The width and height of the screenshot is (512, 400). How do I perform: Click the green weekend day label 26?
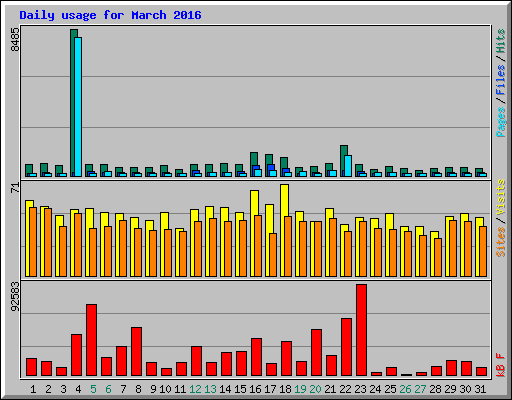click(405, 389)
